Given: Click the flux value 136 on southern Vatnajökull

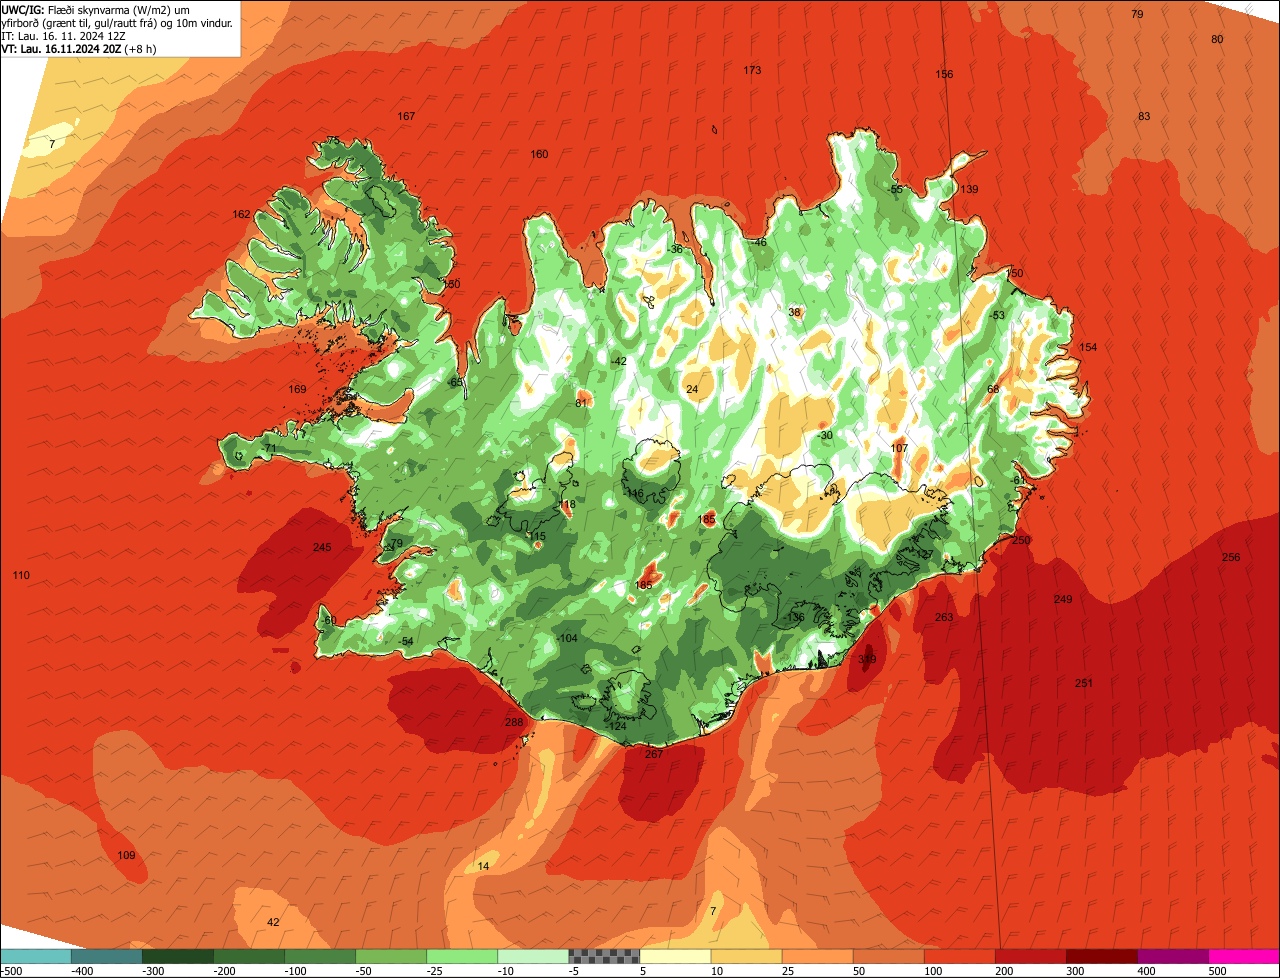Looking at the screenshot, I should pyautogui.click(x=795, y=617).
